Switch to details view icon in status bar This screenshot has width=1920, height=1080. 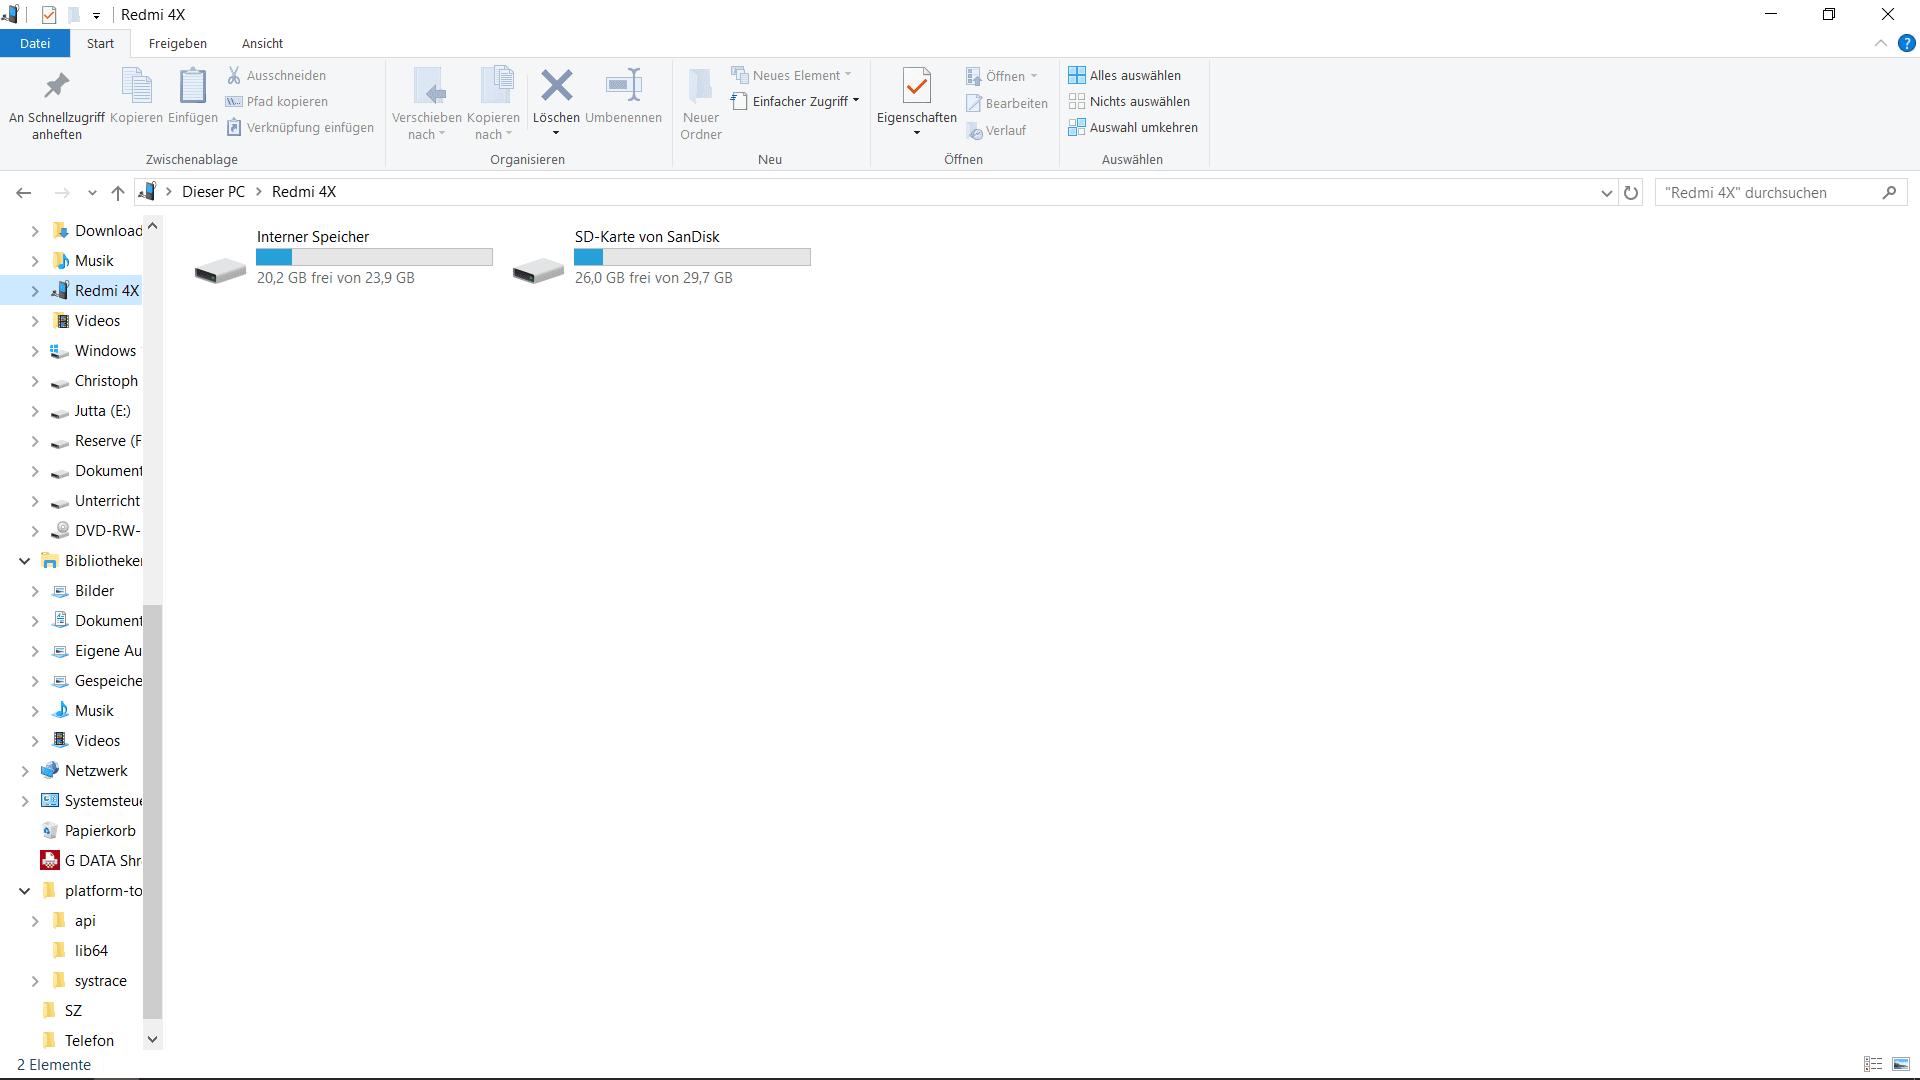pyautogui.click(x=1873, y=1064)
